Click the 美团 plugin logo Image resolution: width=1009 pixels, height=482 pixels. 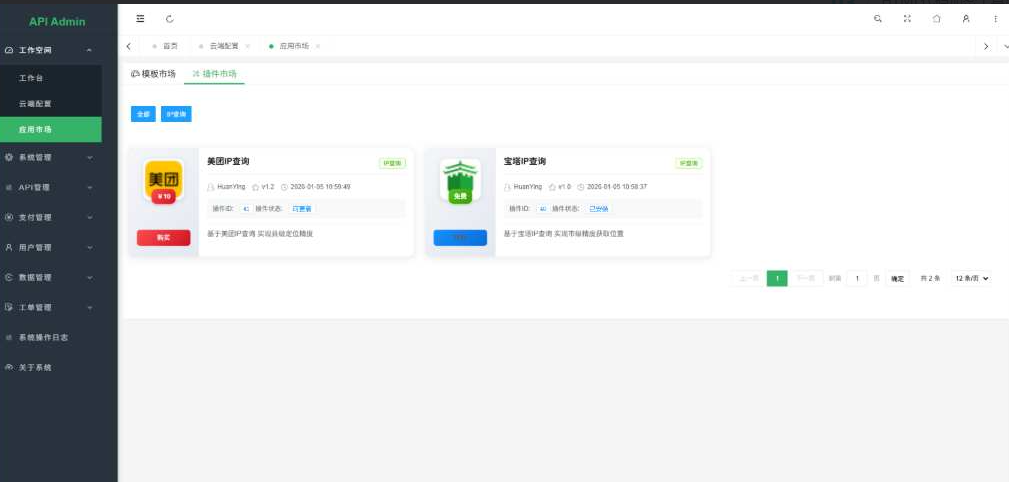point(163,179)
